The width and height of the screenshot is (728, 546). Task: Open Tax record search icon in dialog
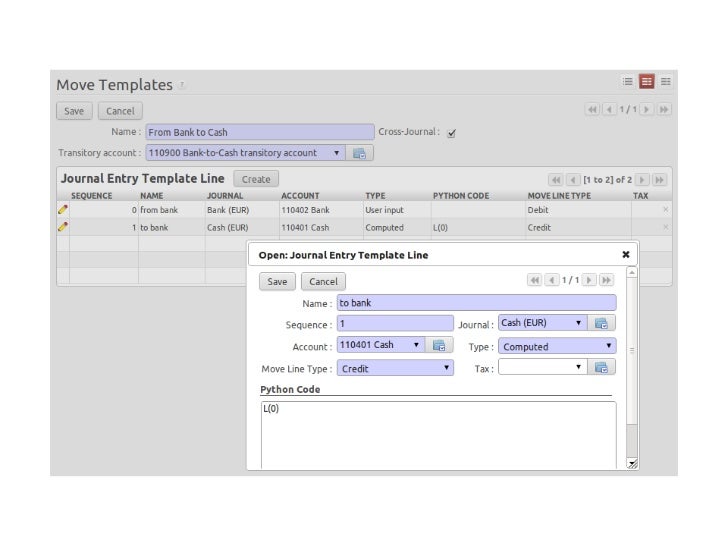(x=601, y=367)
